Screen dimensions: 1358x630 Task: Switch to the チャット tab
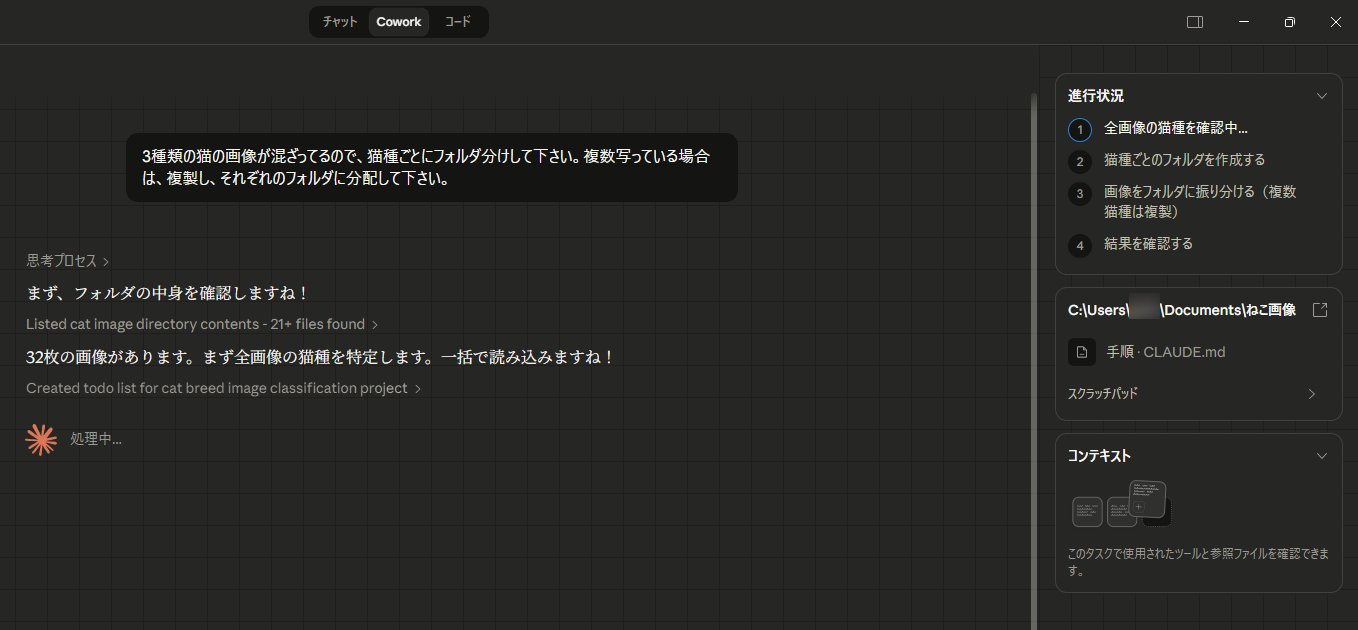tap(340, 22)
